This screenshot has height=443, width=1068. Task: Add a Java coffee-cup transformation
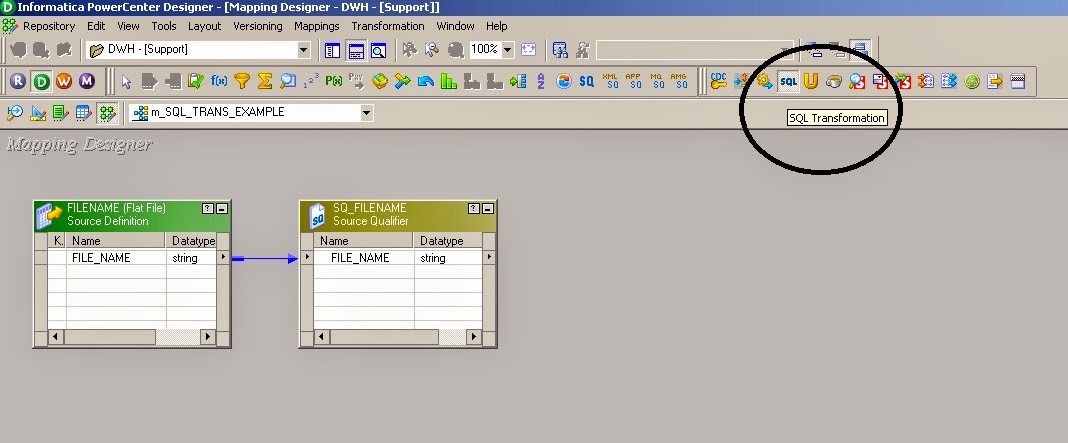(834, 81)
